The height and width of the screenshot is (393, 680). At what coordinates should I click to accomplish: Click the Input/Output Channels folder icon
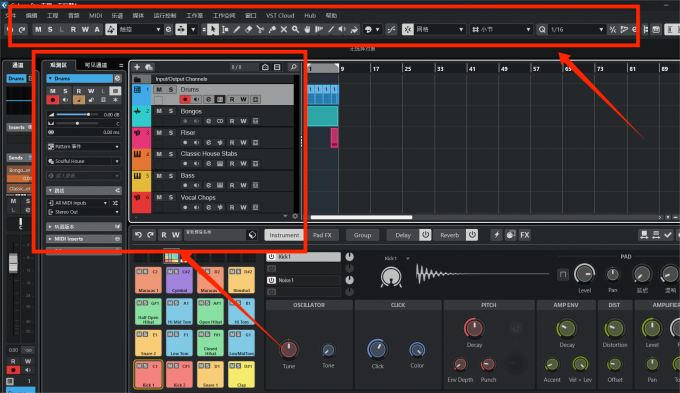137,79
